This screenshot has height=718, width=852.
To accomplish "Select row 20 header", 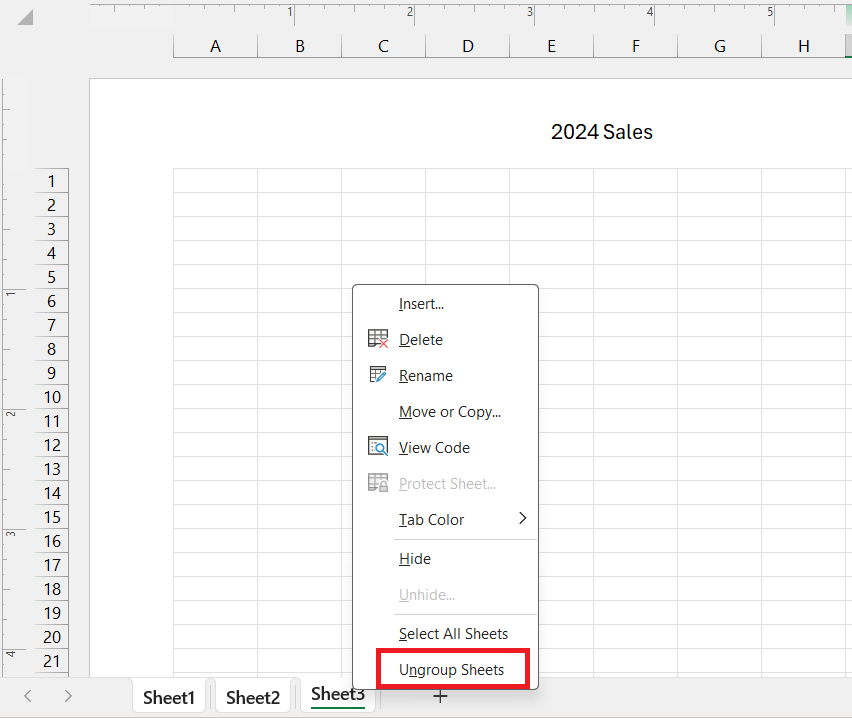I will click(52, 637).
